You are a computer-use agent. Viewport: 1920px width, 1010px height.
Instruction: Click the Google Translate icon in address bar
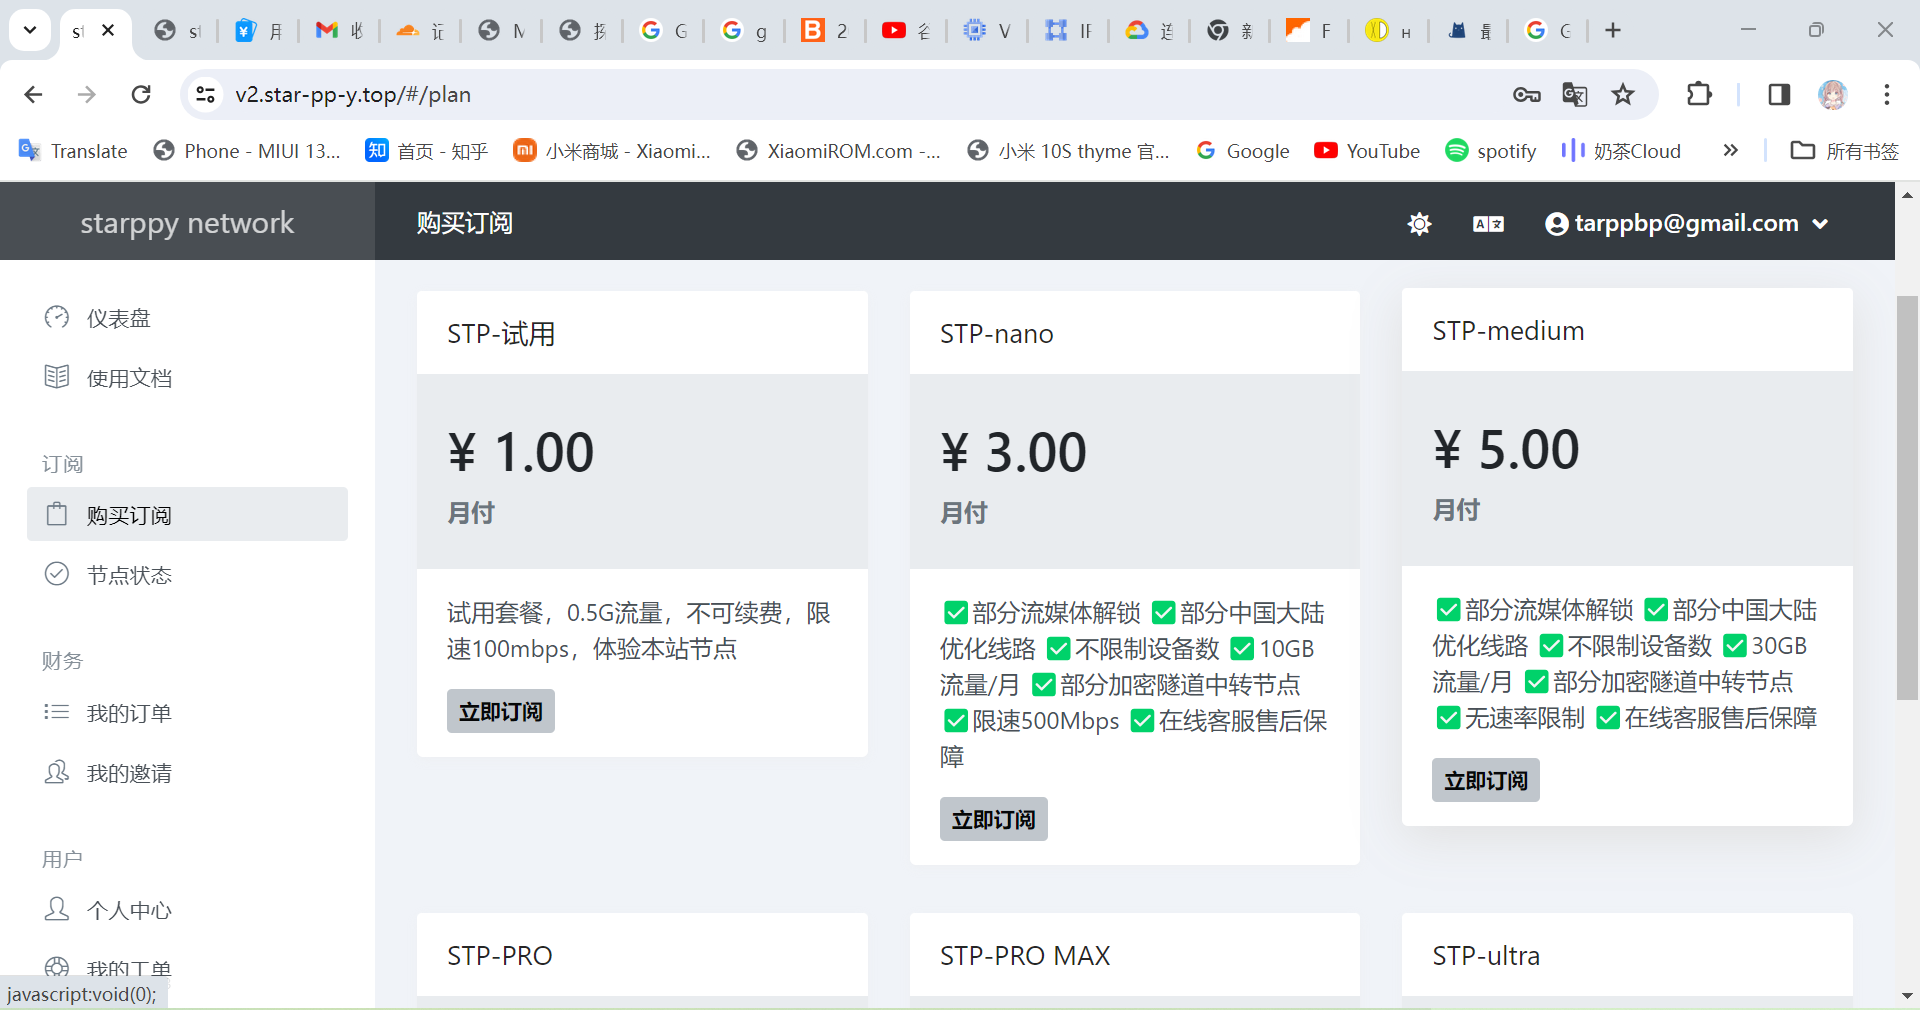point(1575,94)
